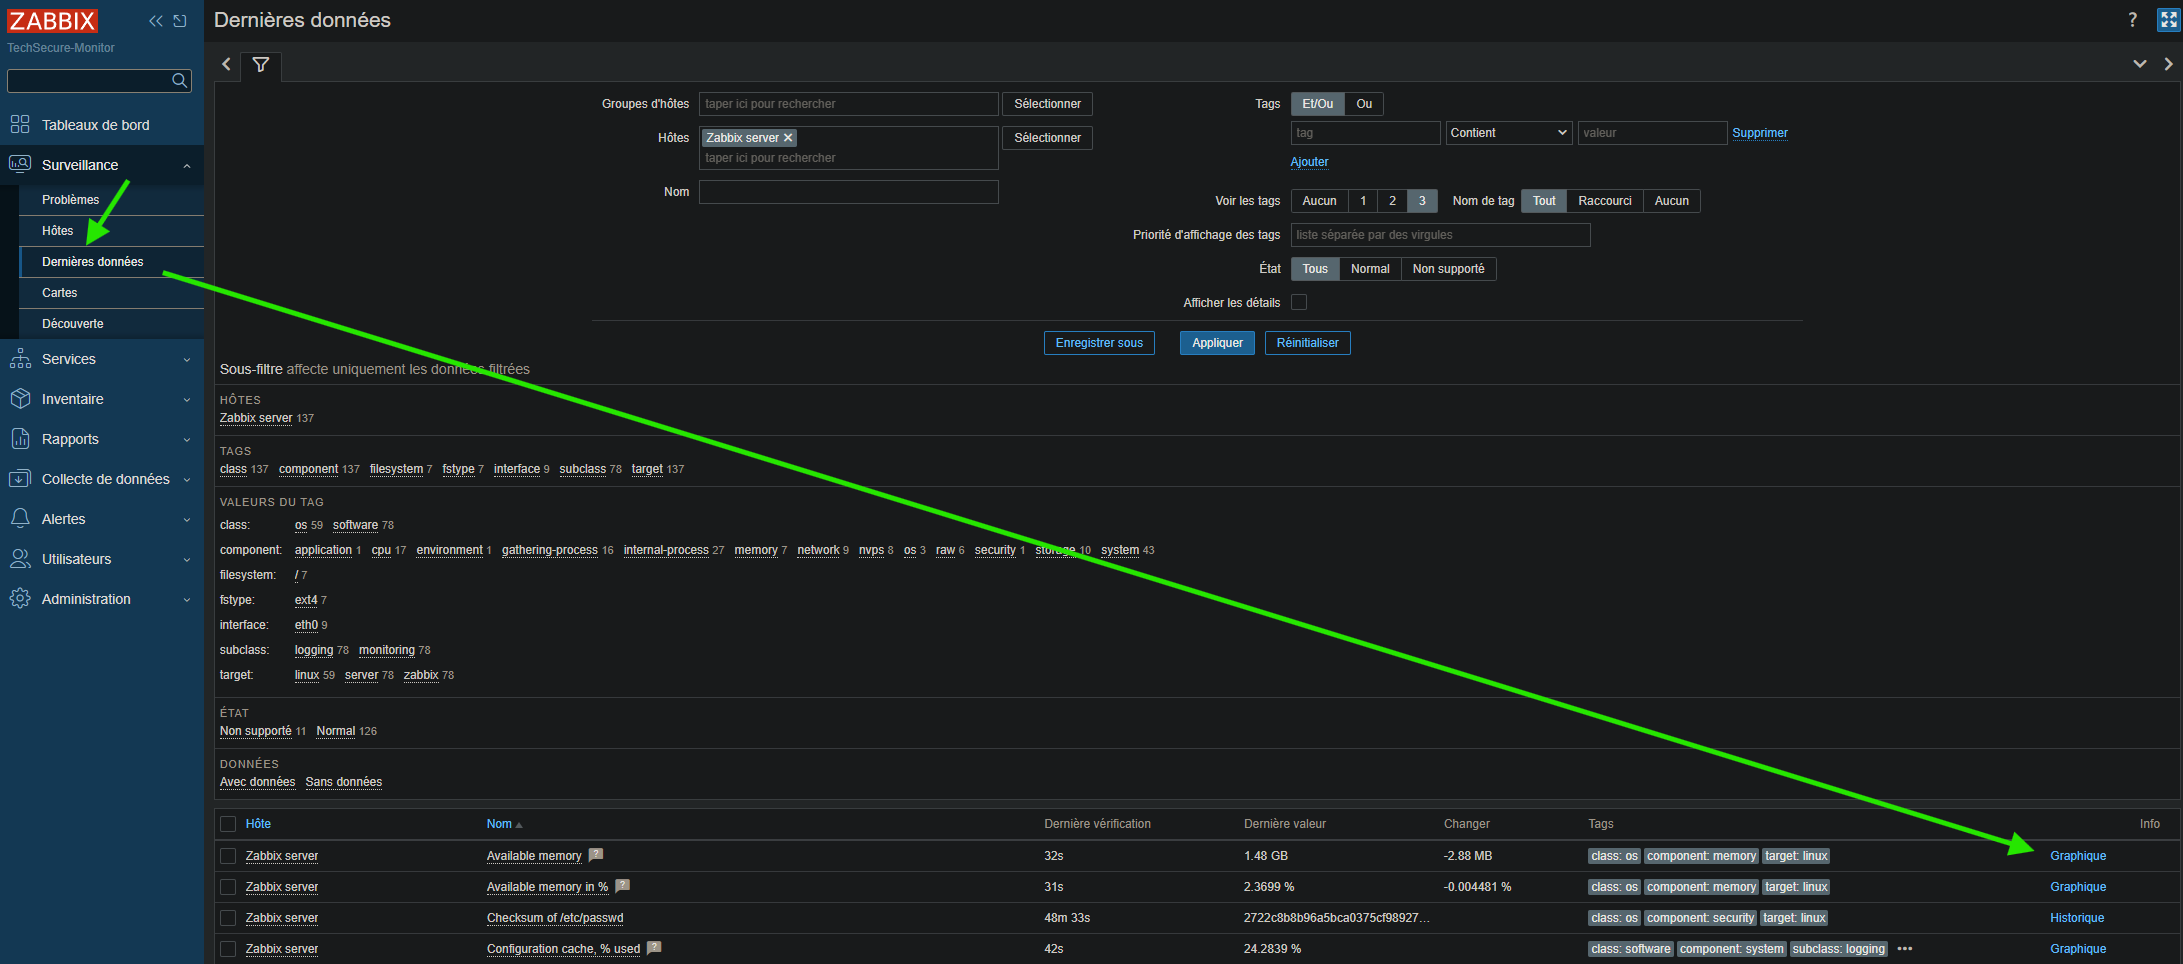2183x964 pixels.
Task: Open the Contient tag operator dropdown
Action: pyautogui.click(x=1508, y=133)
